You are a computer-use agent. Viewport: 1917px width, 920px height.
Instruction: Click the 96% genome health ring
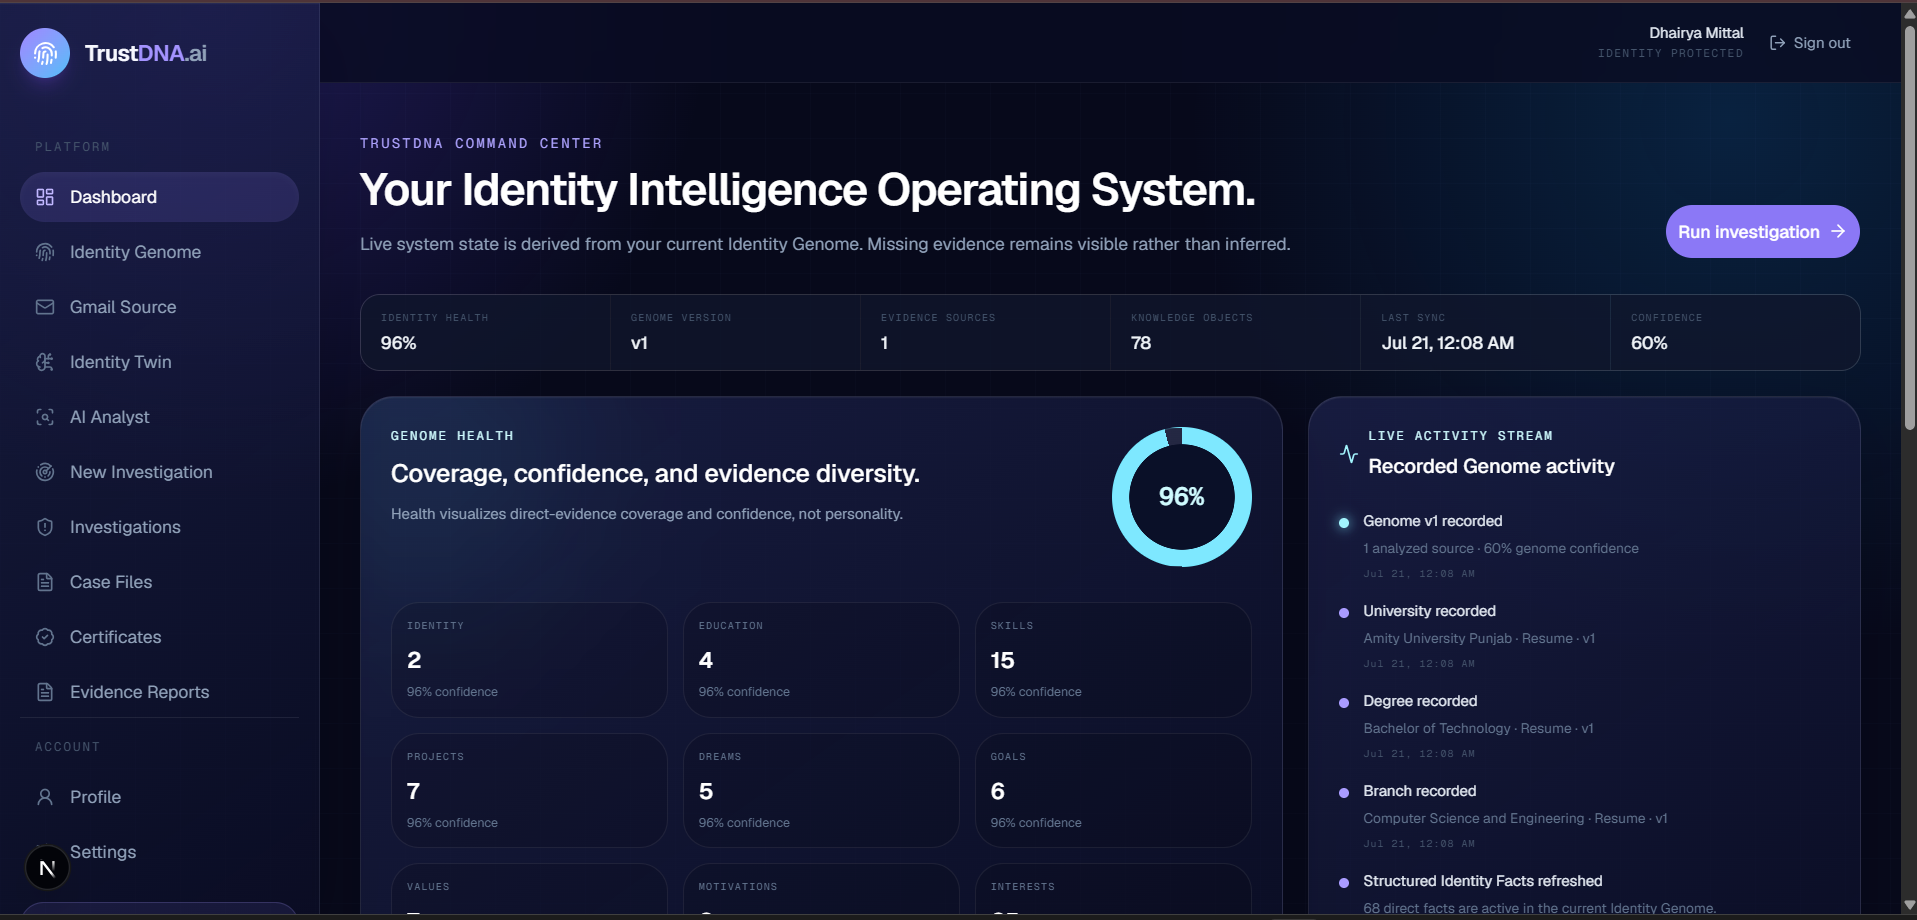[x=1181, y=497]
